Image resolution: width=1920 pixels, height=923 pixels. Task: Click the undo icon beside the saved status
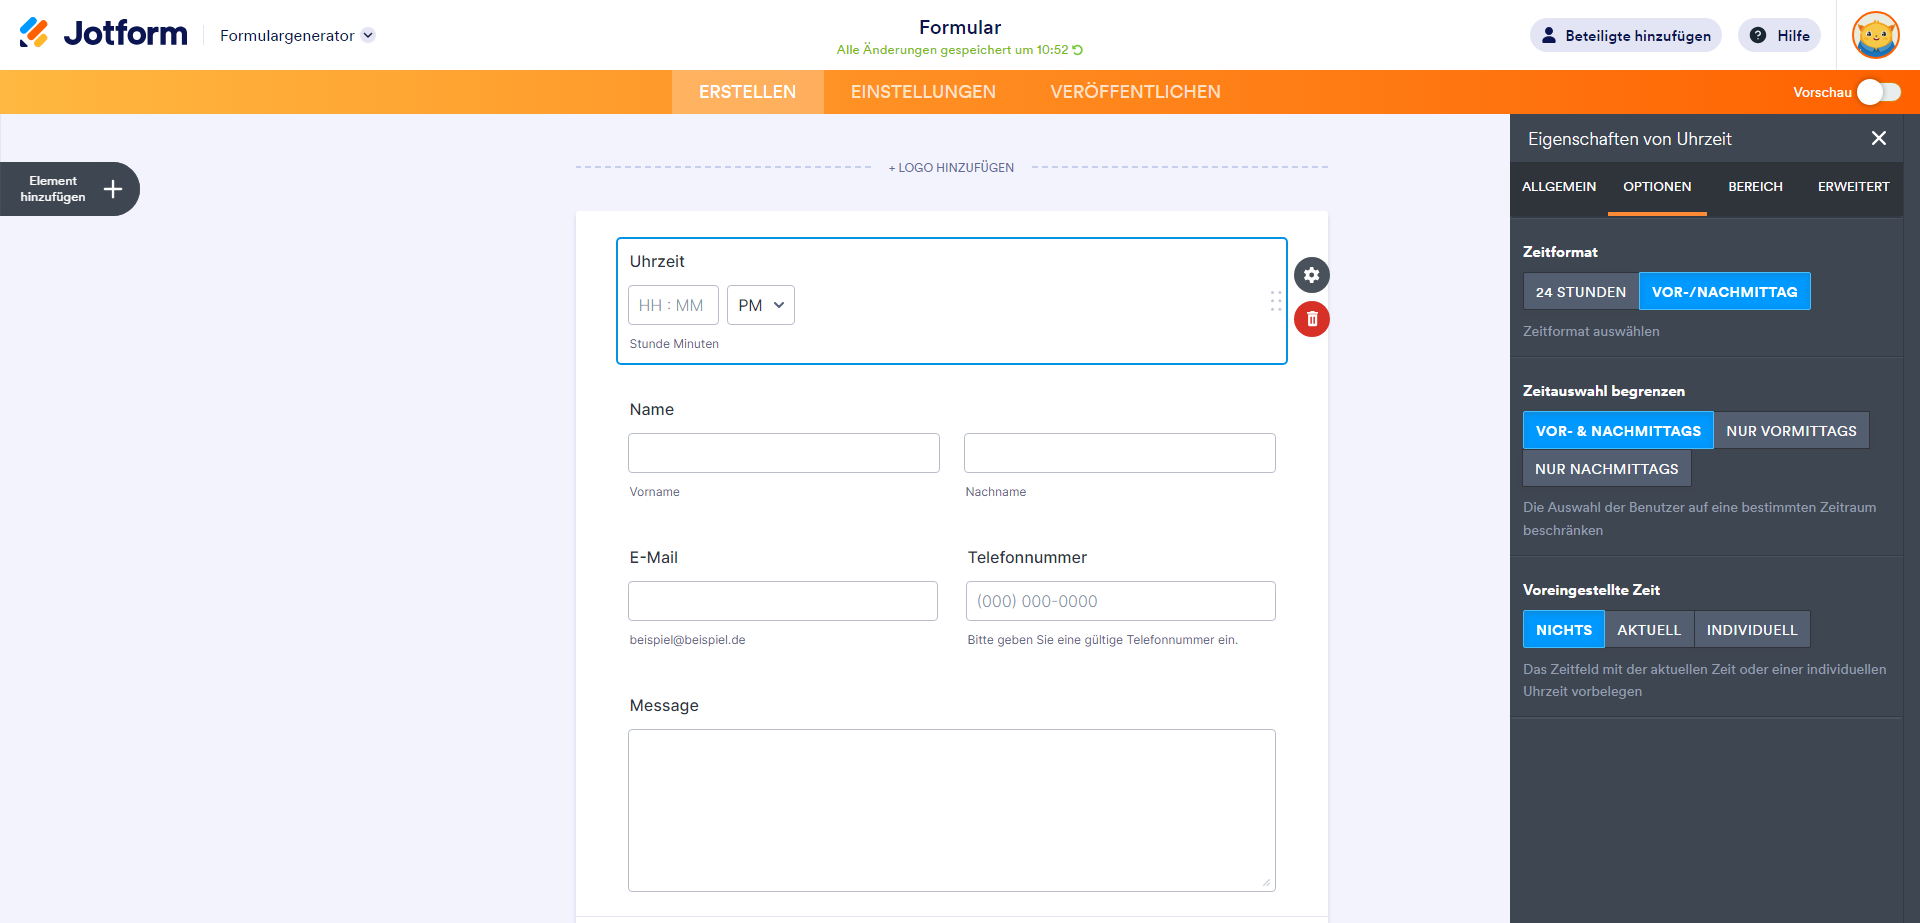tap(1078, 50)
